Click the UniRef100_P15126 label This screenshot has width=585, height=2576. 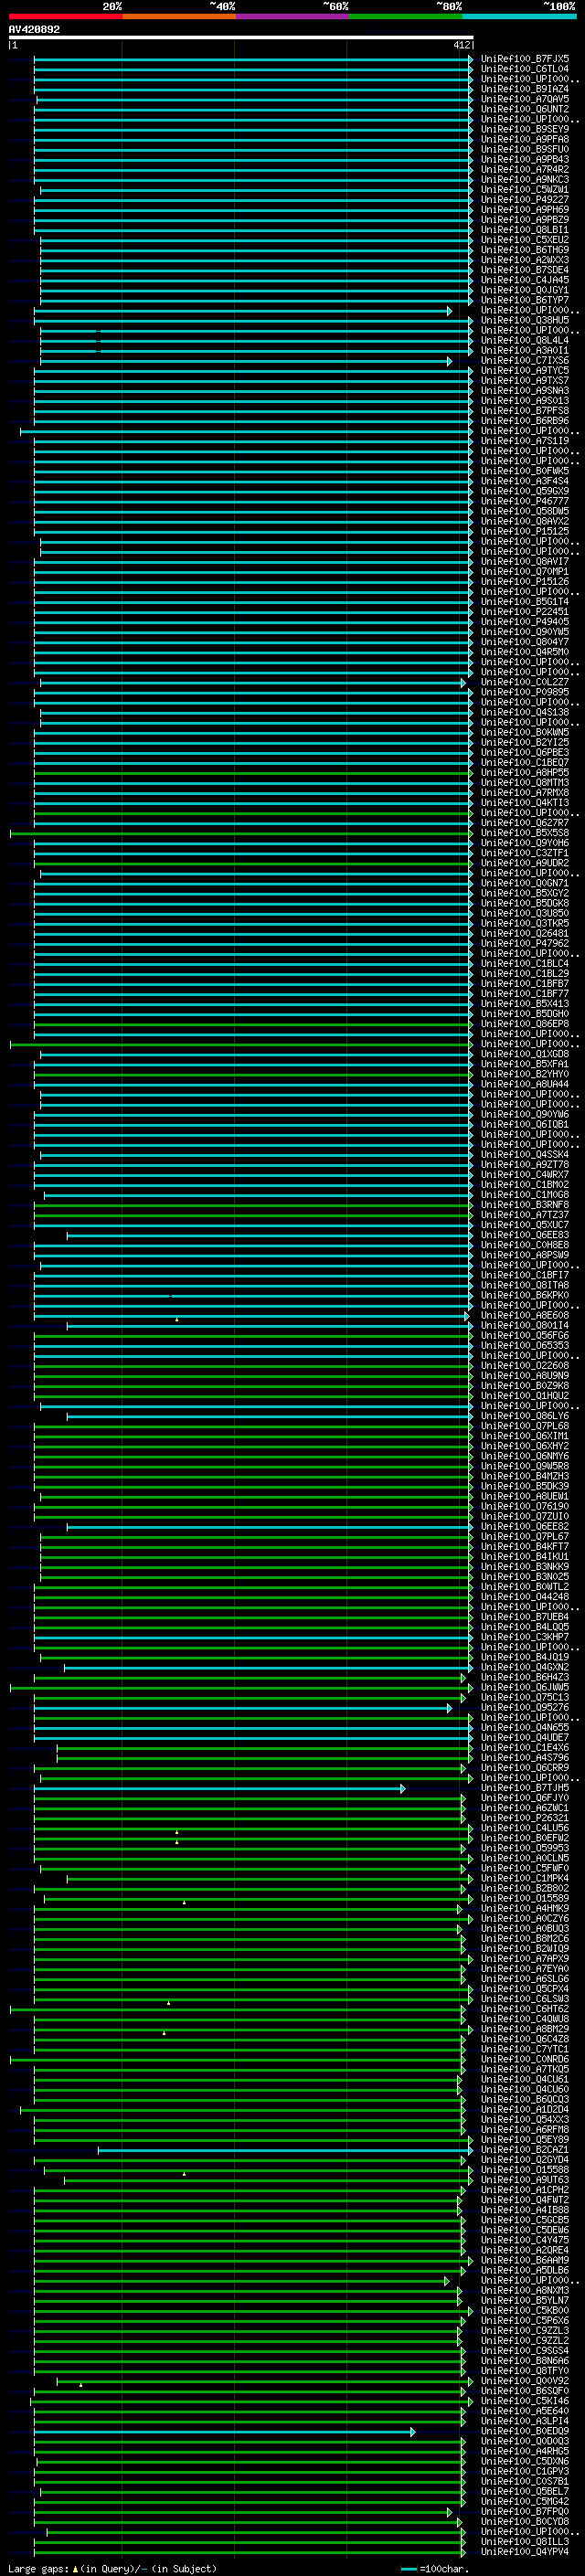525,582
